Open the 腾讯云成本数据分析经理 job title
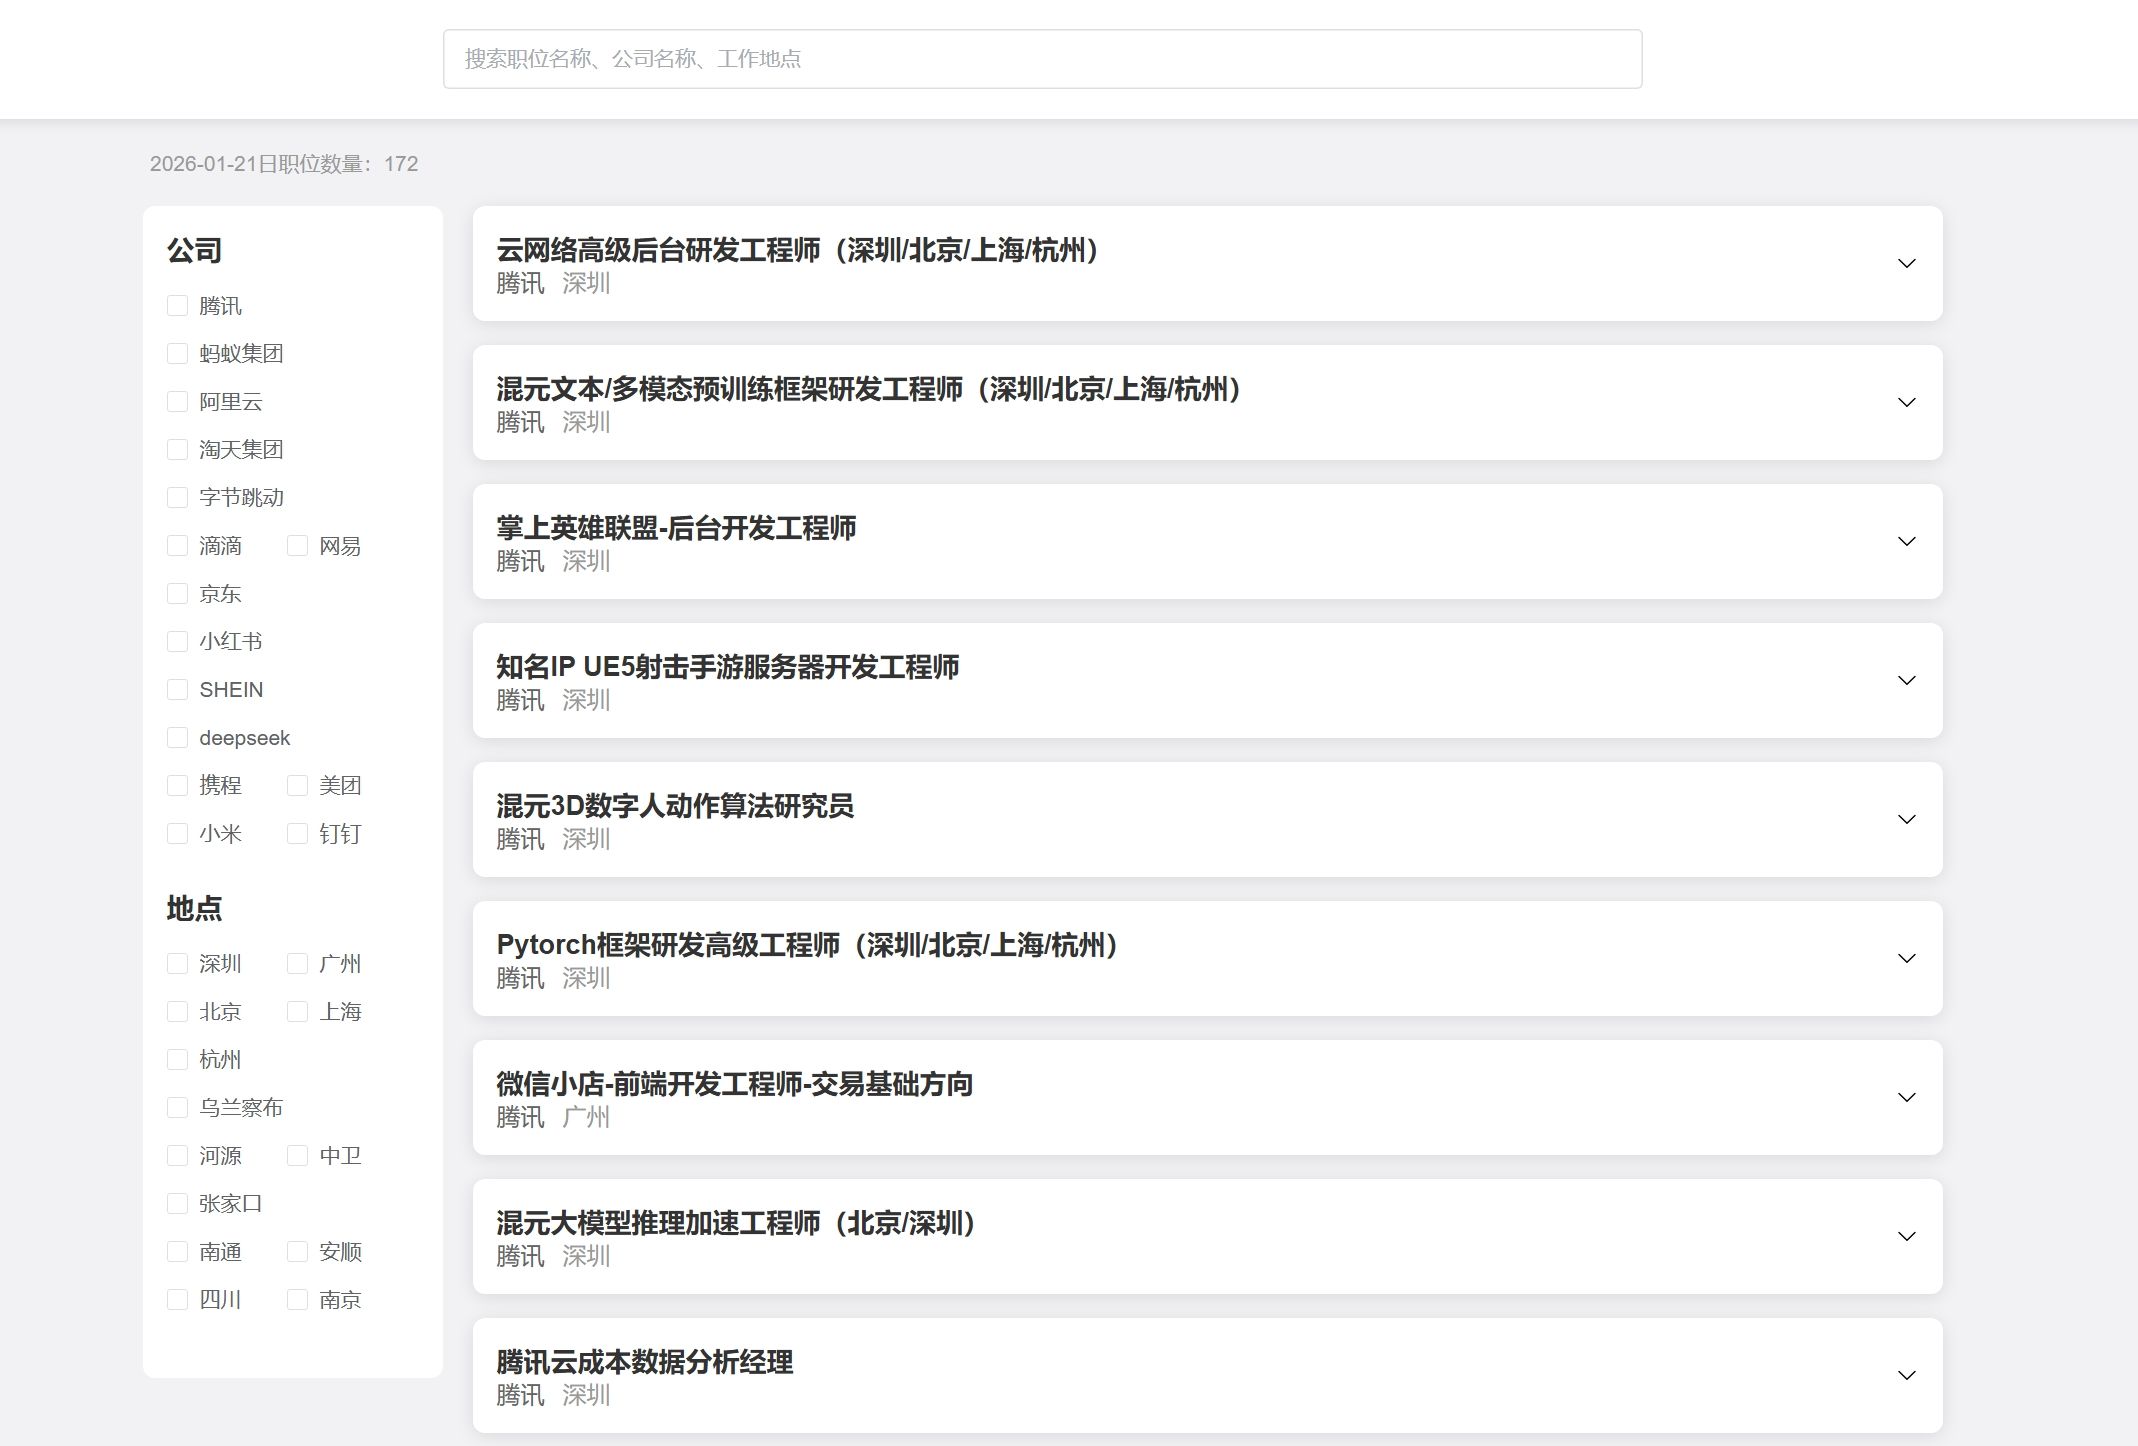 644,1362
